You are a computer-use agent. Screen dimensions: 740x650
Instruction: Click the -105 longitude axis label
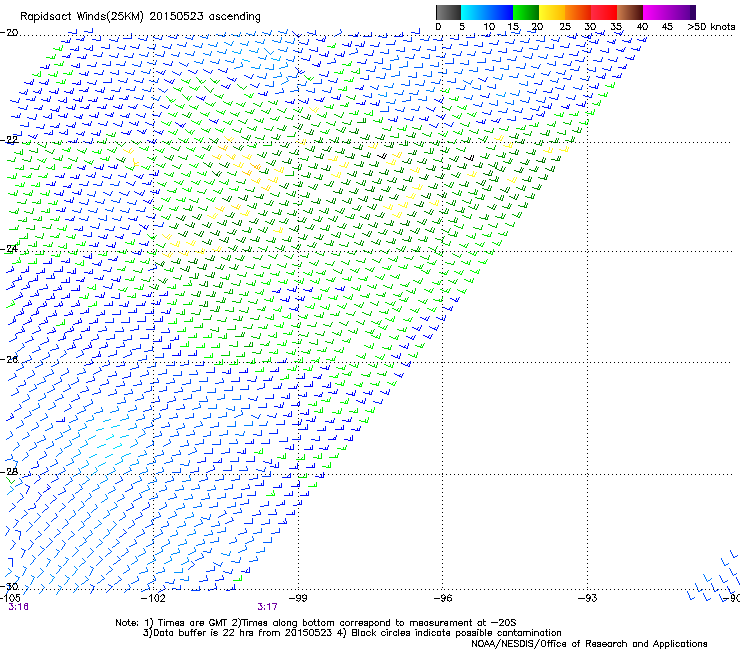coord(10,598)
